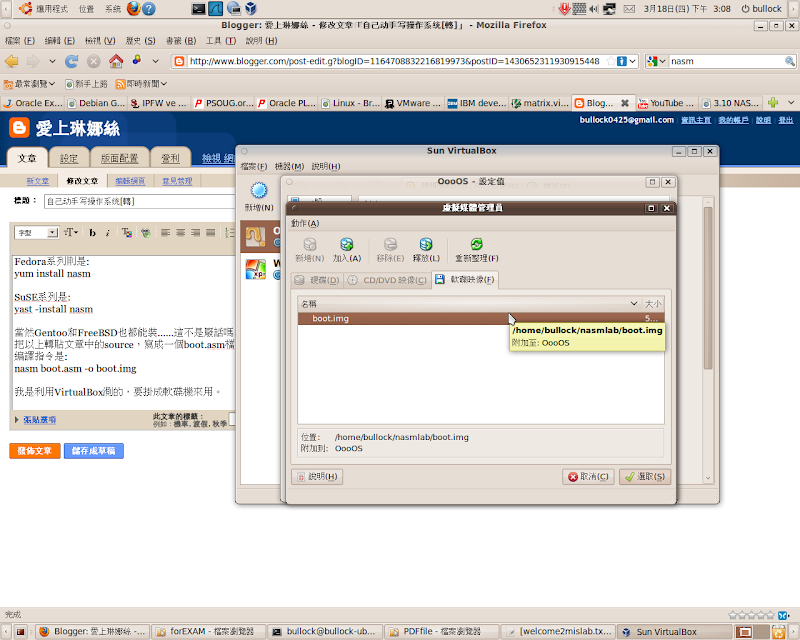
Task: Click bullock user session button
Action: click(761, 9)
